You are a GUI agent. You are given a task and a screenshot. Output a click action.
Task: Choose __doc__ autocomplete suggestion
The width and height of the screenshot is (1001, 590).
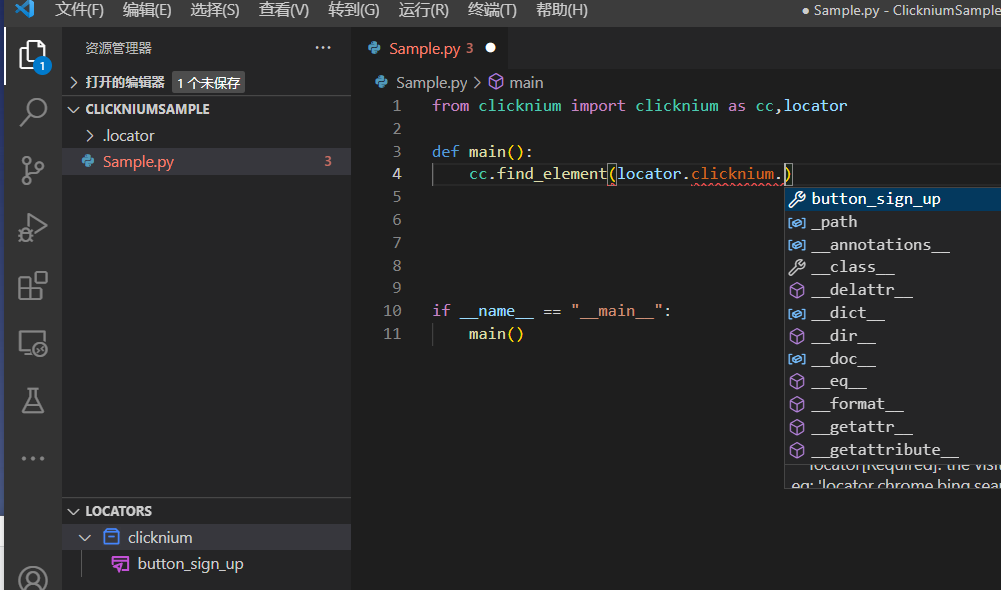pos(892,359)
